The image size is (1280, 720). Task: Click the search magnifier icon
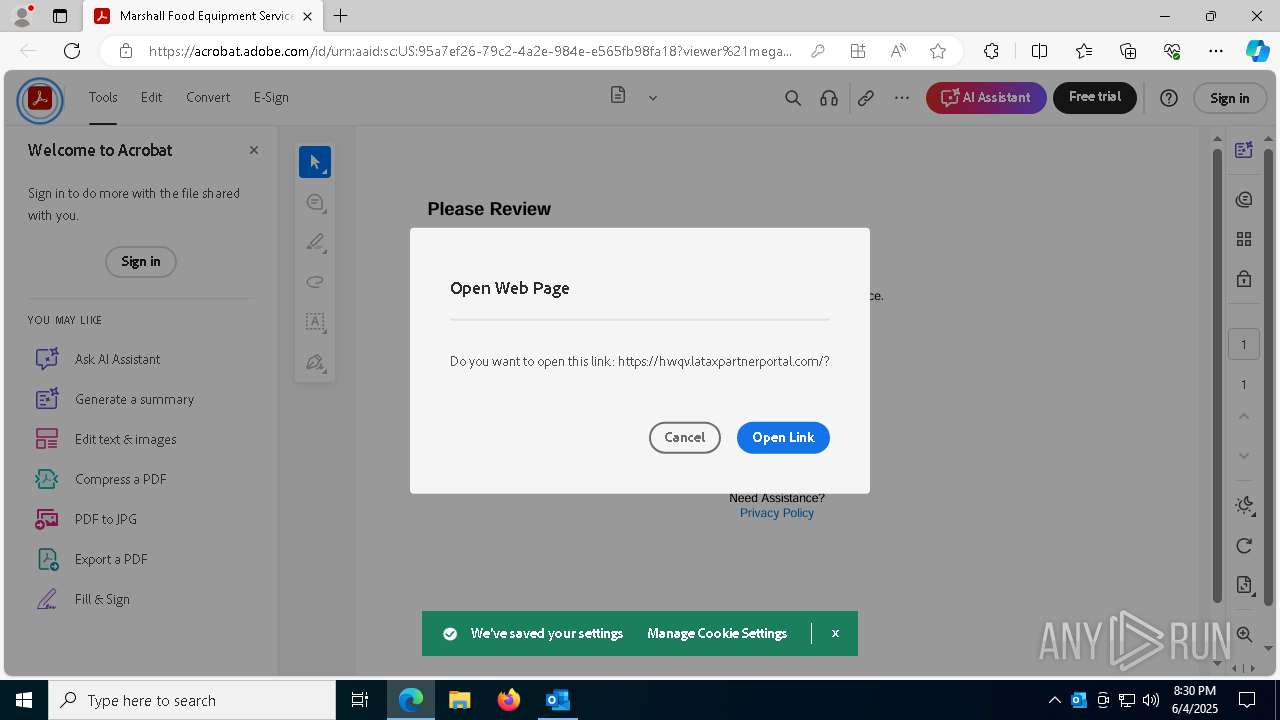click(793, 98)
